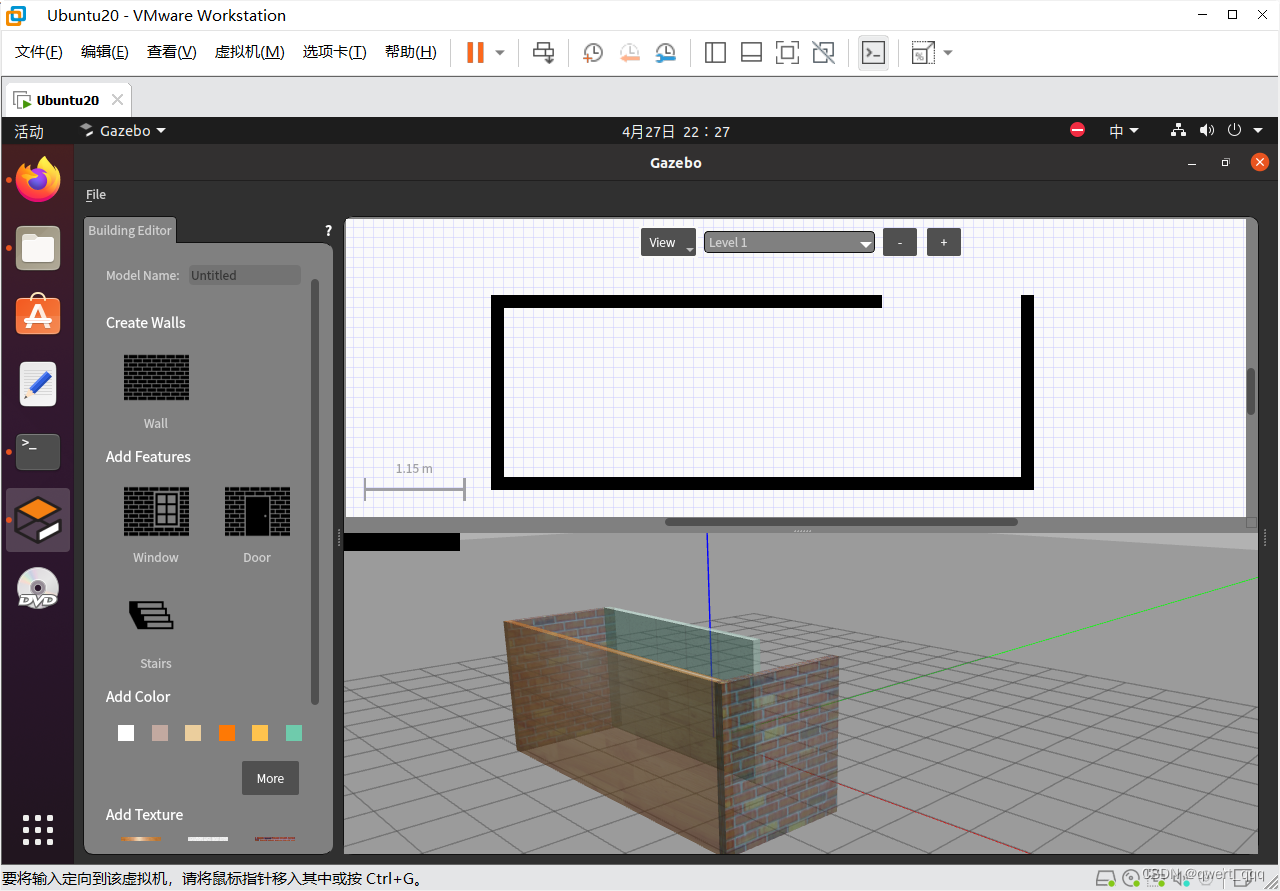Click the stretch guest display icon
Image resolution: width=1280 pixels, height=891 pixels.
coord(922,53)
